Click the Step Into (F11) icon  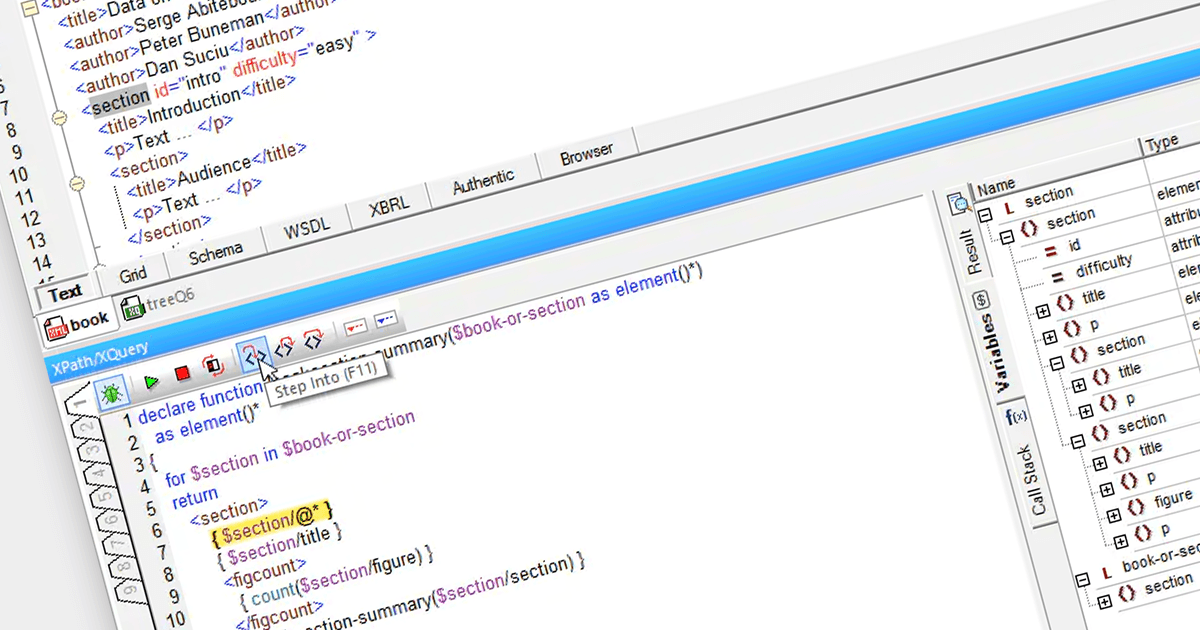pos(255,354)
